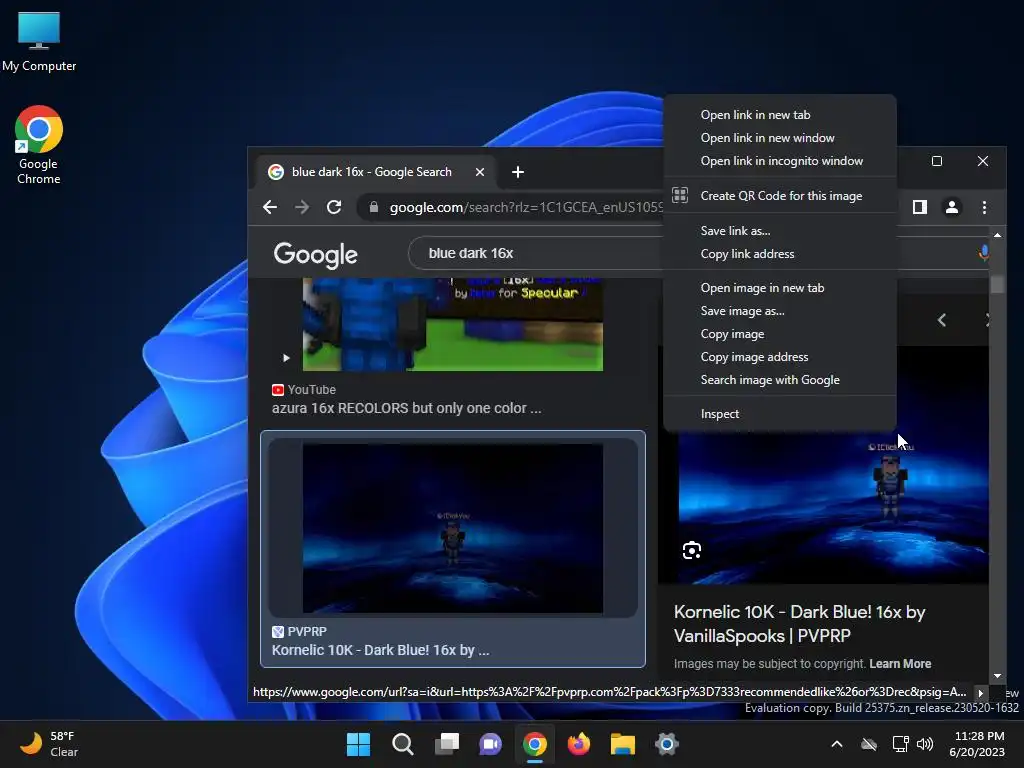This screenshot has height=768, width=1024.
Task: Open taskbar Search magnifier
Action: [x=402, y=744]
